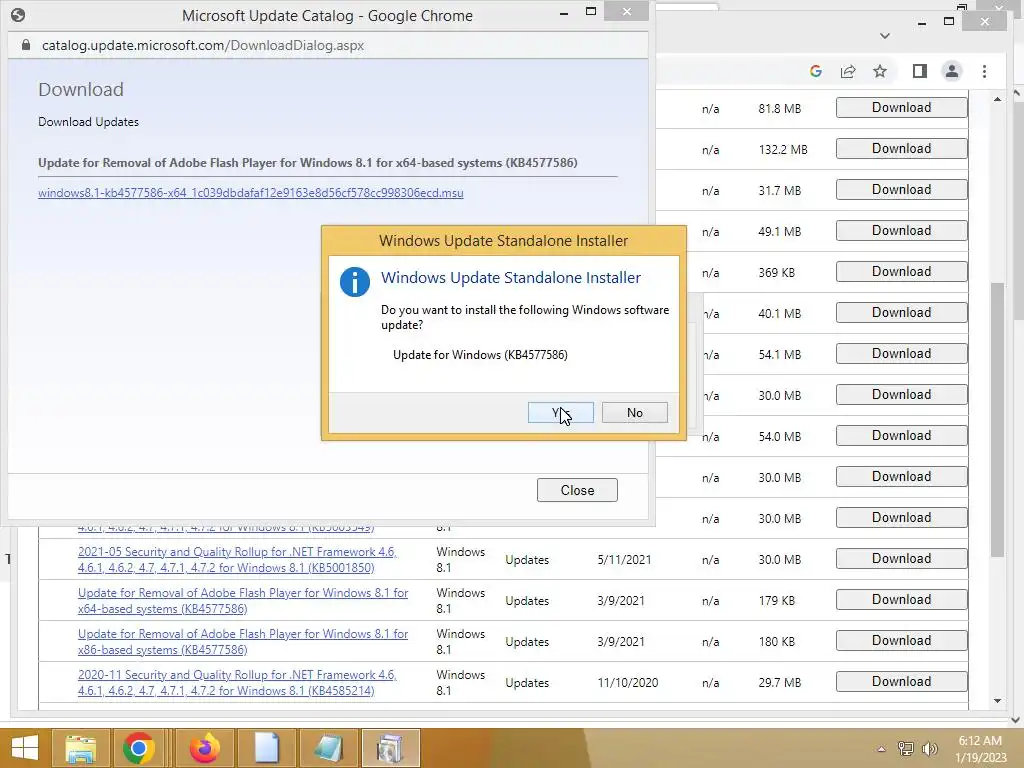Image resolution: width=1024 pixels, height=768 pixels.
Task: Download the 132.2 MB update
Action: [x=901, y=149]
